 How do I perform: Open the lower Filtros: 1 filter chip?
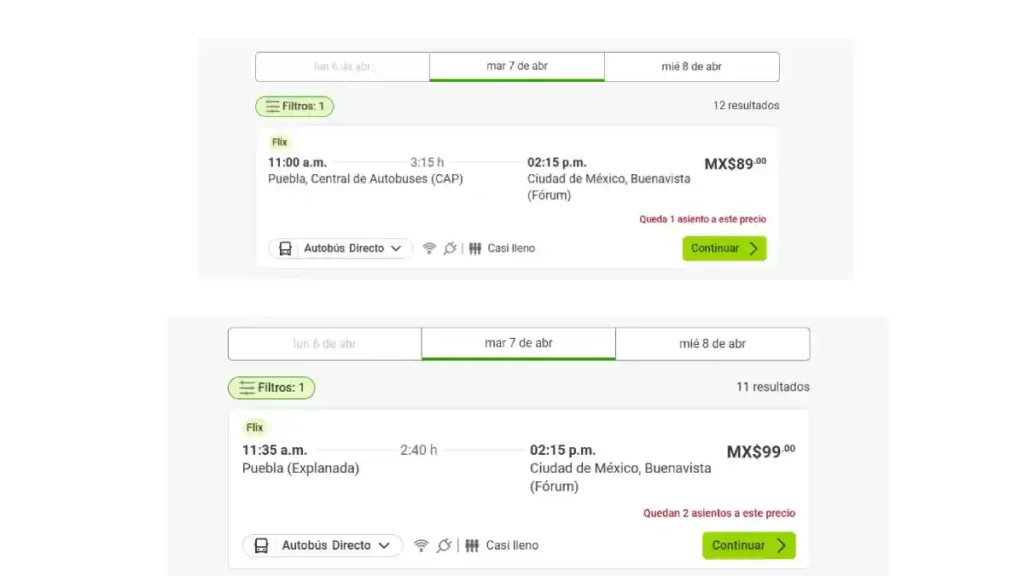coord(272,387)
